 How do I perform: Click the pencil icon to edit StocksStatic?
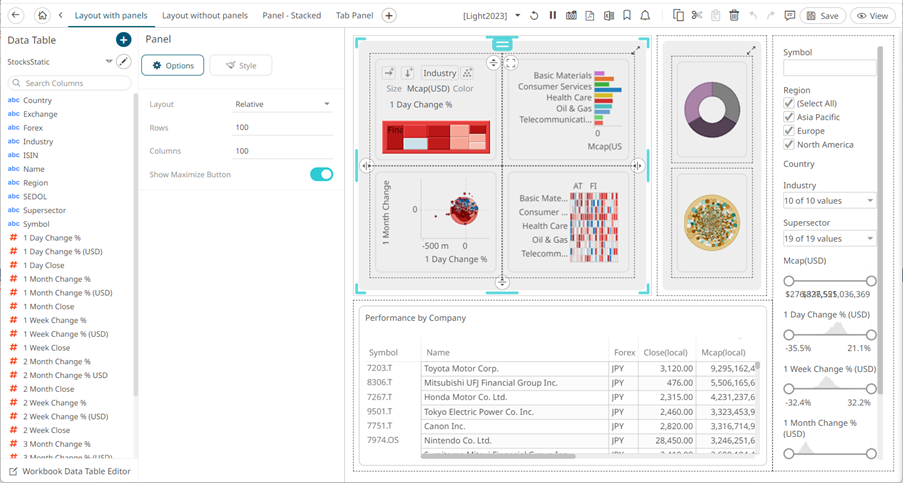[x=124, y=62]
